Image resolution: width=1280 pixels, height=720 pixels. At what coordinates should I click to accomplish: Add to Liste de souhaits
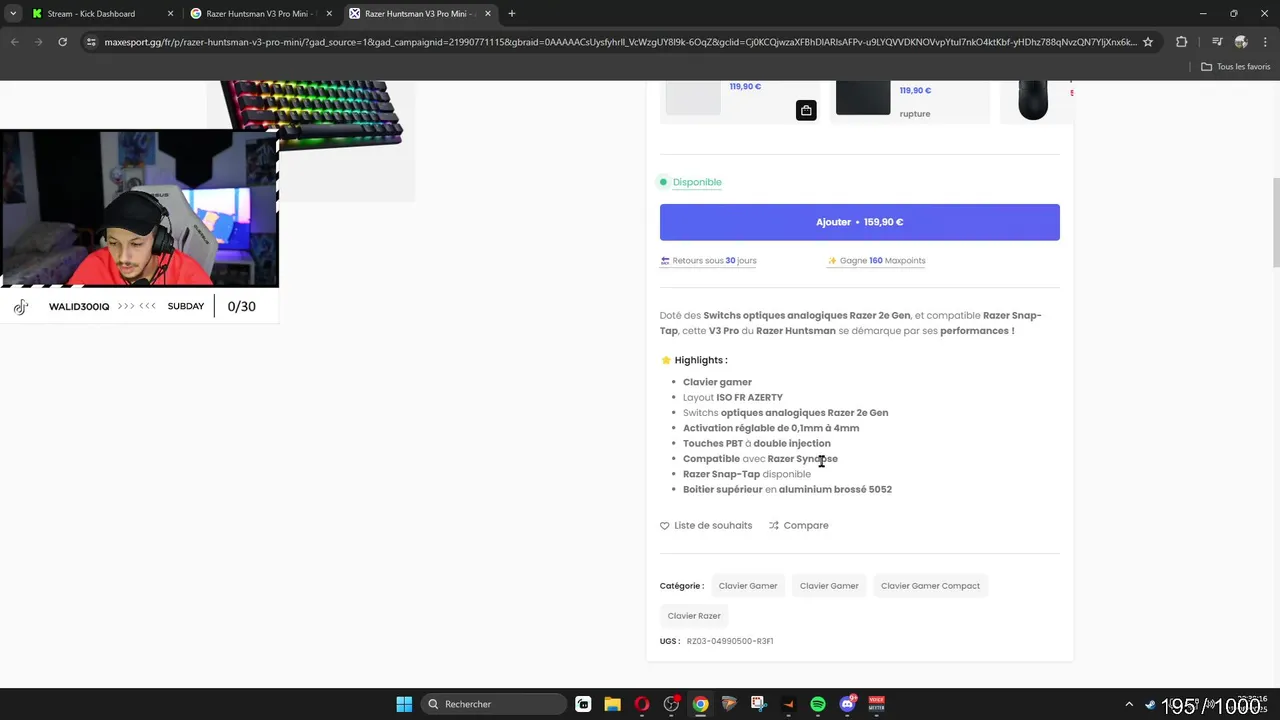[x=706, y=526]
